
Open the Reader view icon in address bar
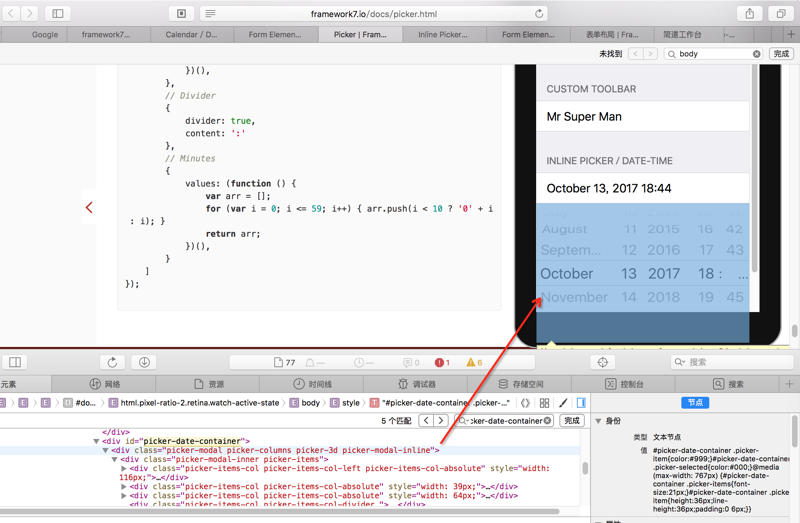tap(210, 14)
